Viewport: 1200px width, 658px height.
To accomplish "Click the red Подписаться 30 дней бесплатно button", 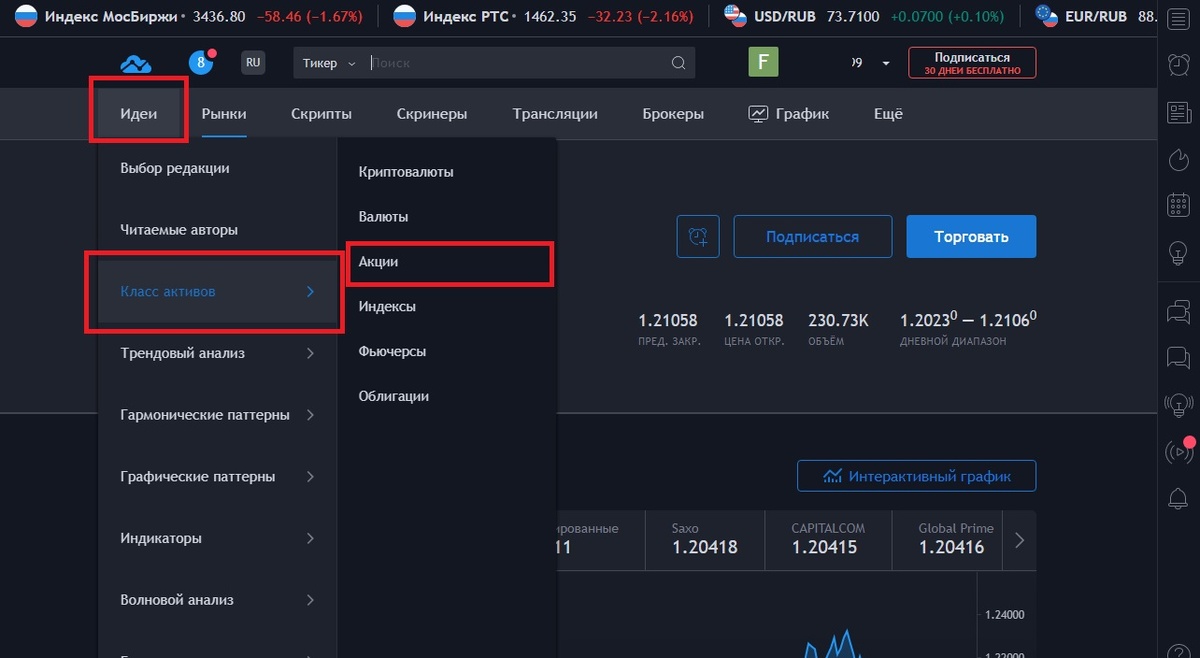I will 972,64.
